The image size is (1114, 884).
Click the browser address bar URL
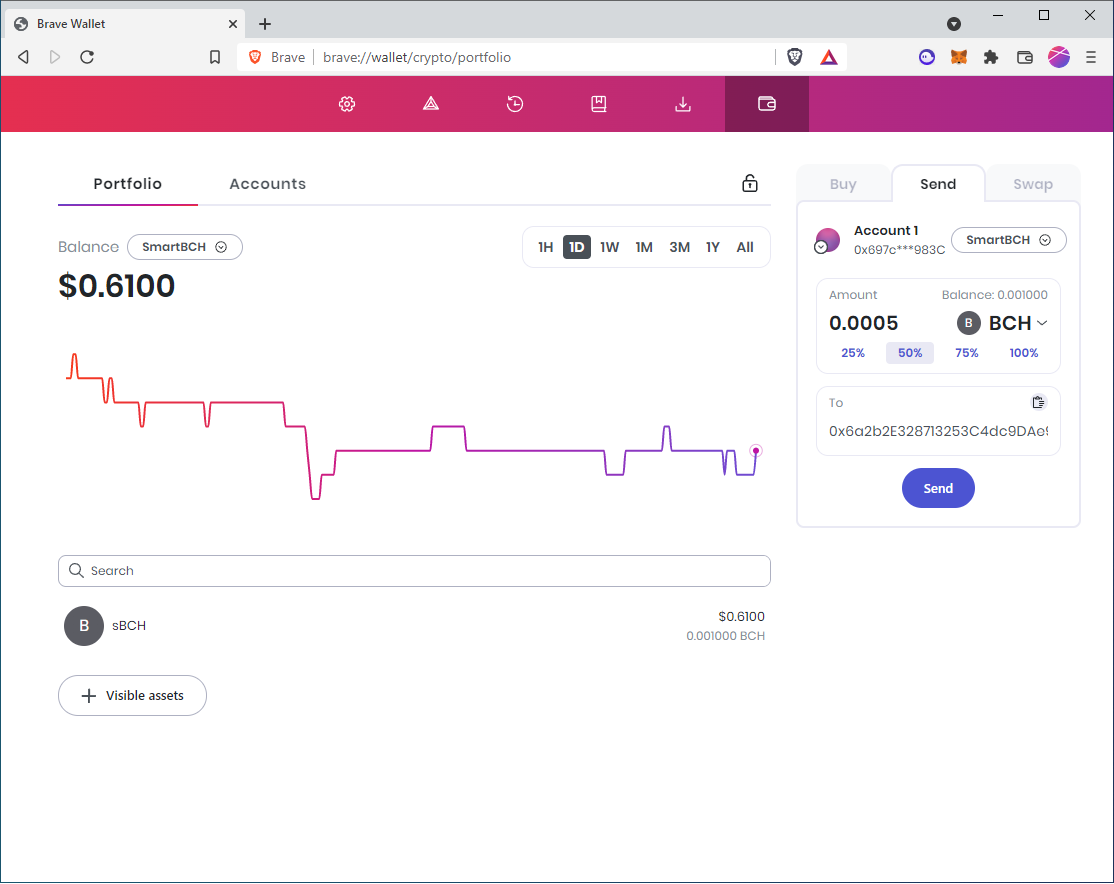tap(416, 58)
